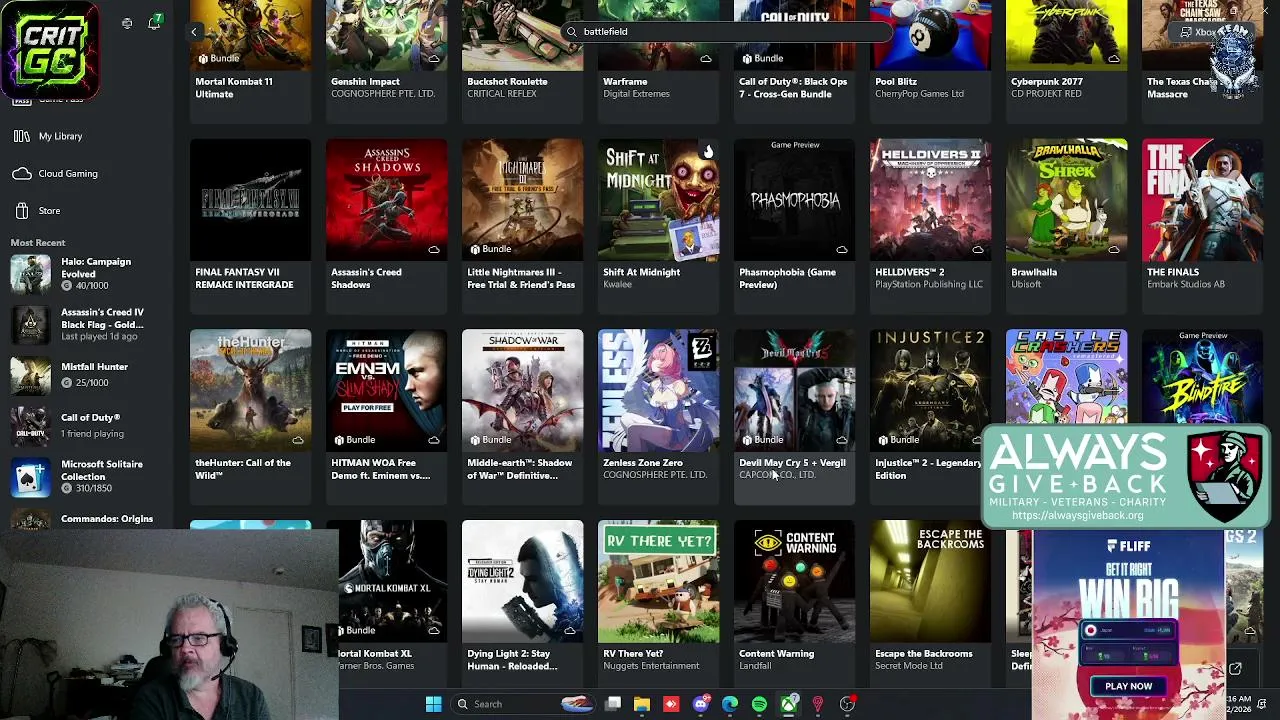The image size is (1280, 720).
Task: Click the Genshin Impact title
Action: click(x=365, y=82)
